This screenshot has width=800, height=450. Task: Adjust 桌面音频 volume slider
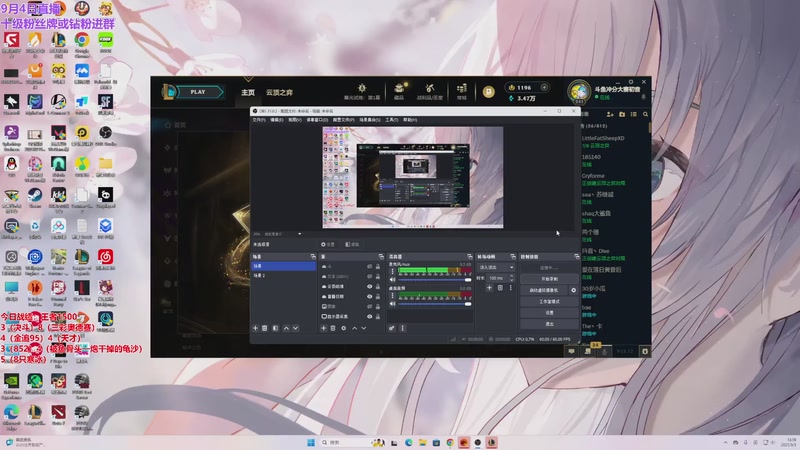click(434, 304)
